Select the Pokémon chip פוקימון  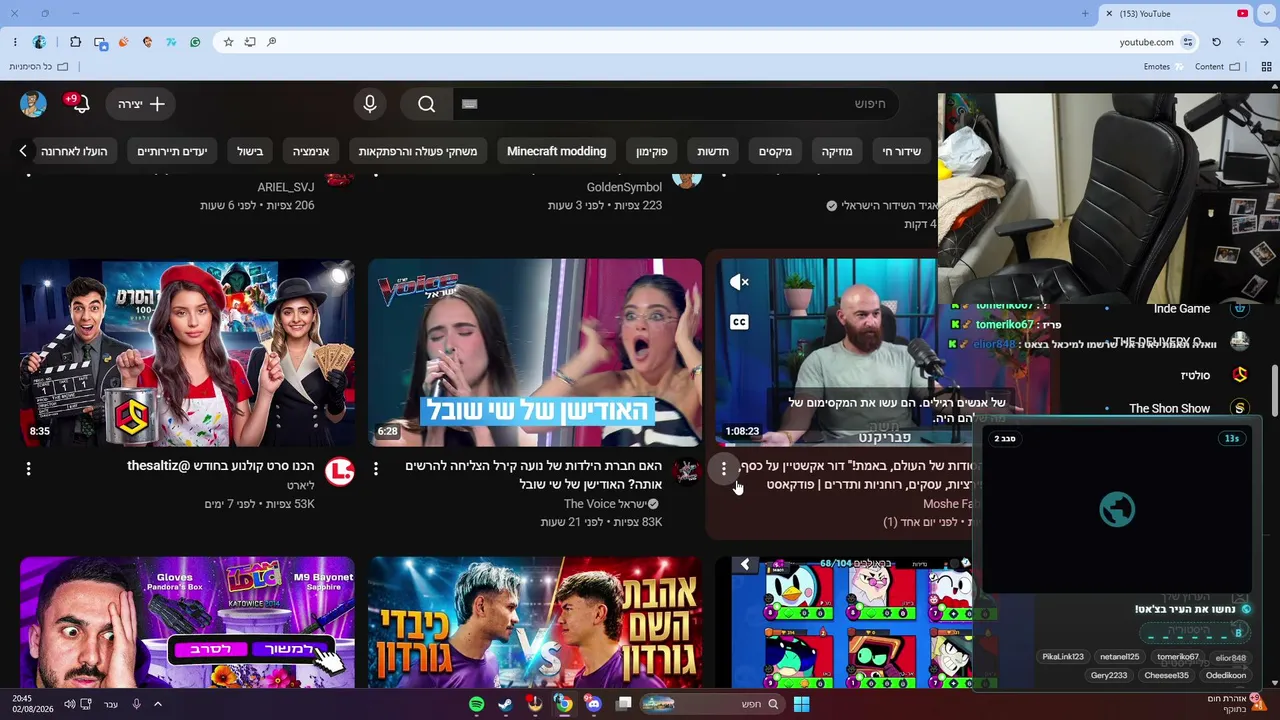coord(652,152)
